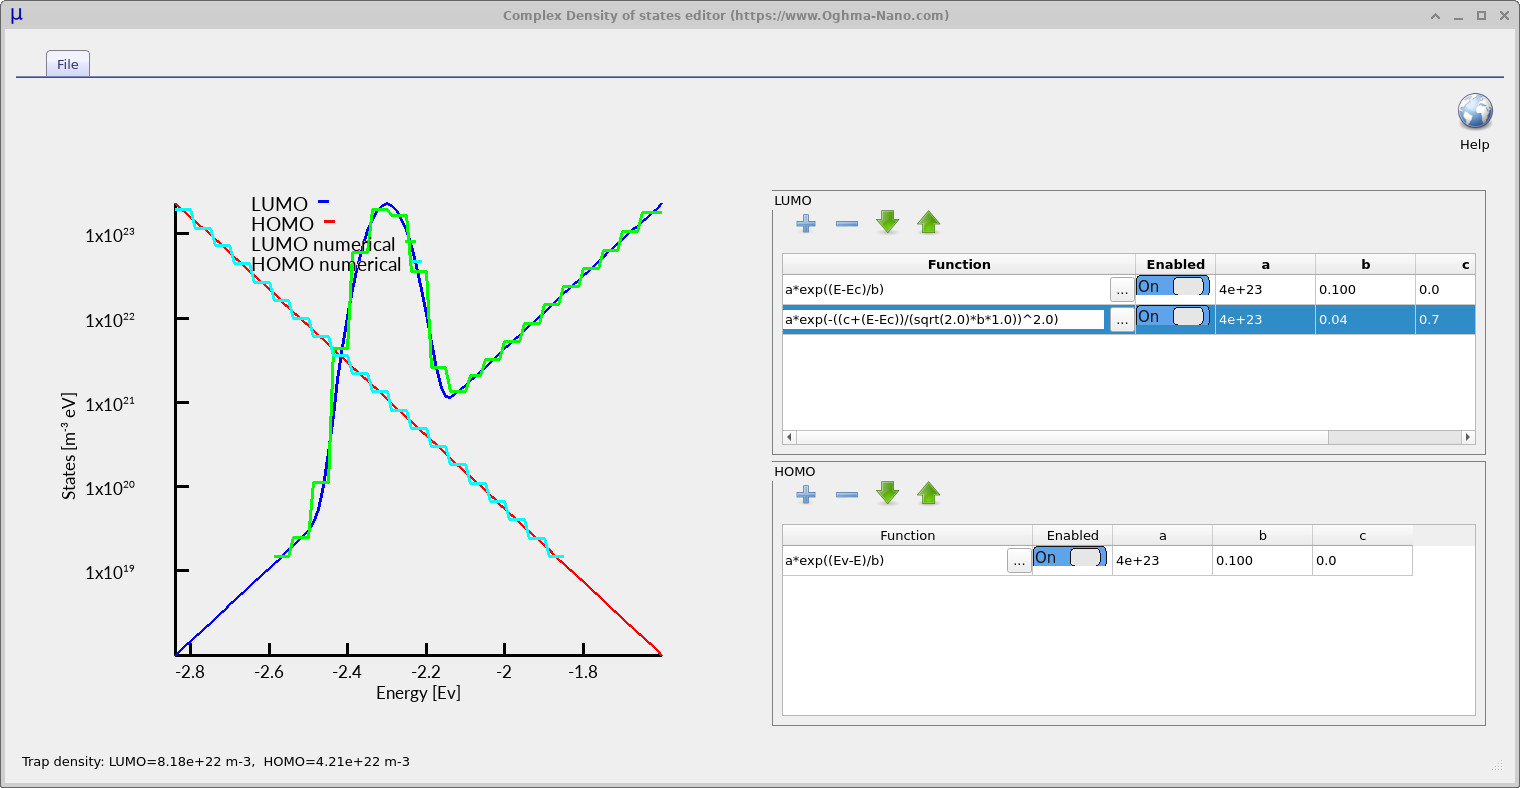Click LUMO table horizontal scrollbar thumb
1520x788 pixels.
[1062, 437]
